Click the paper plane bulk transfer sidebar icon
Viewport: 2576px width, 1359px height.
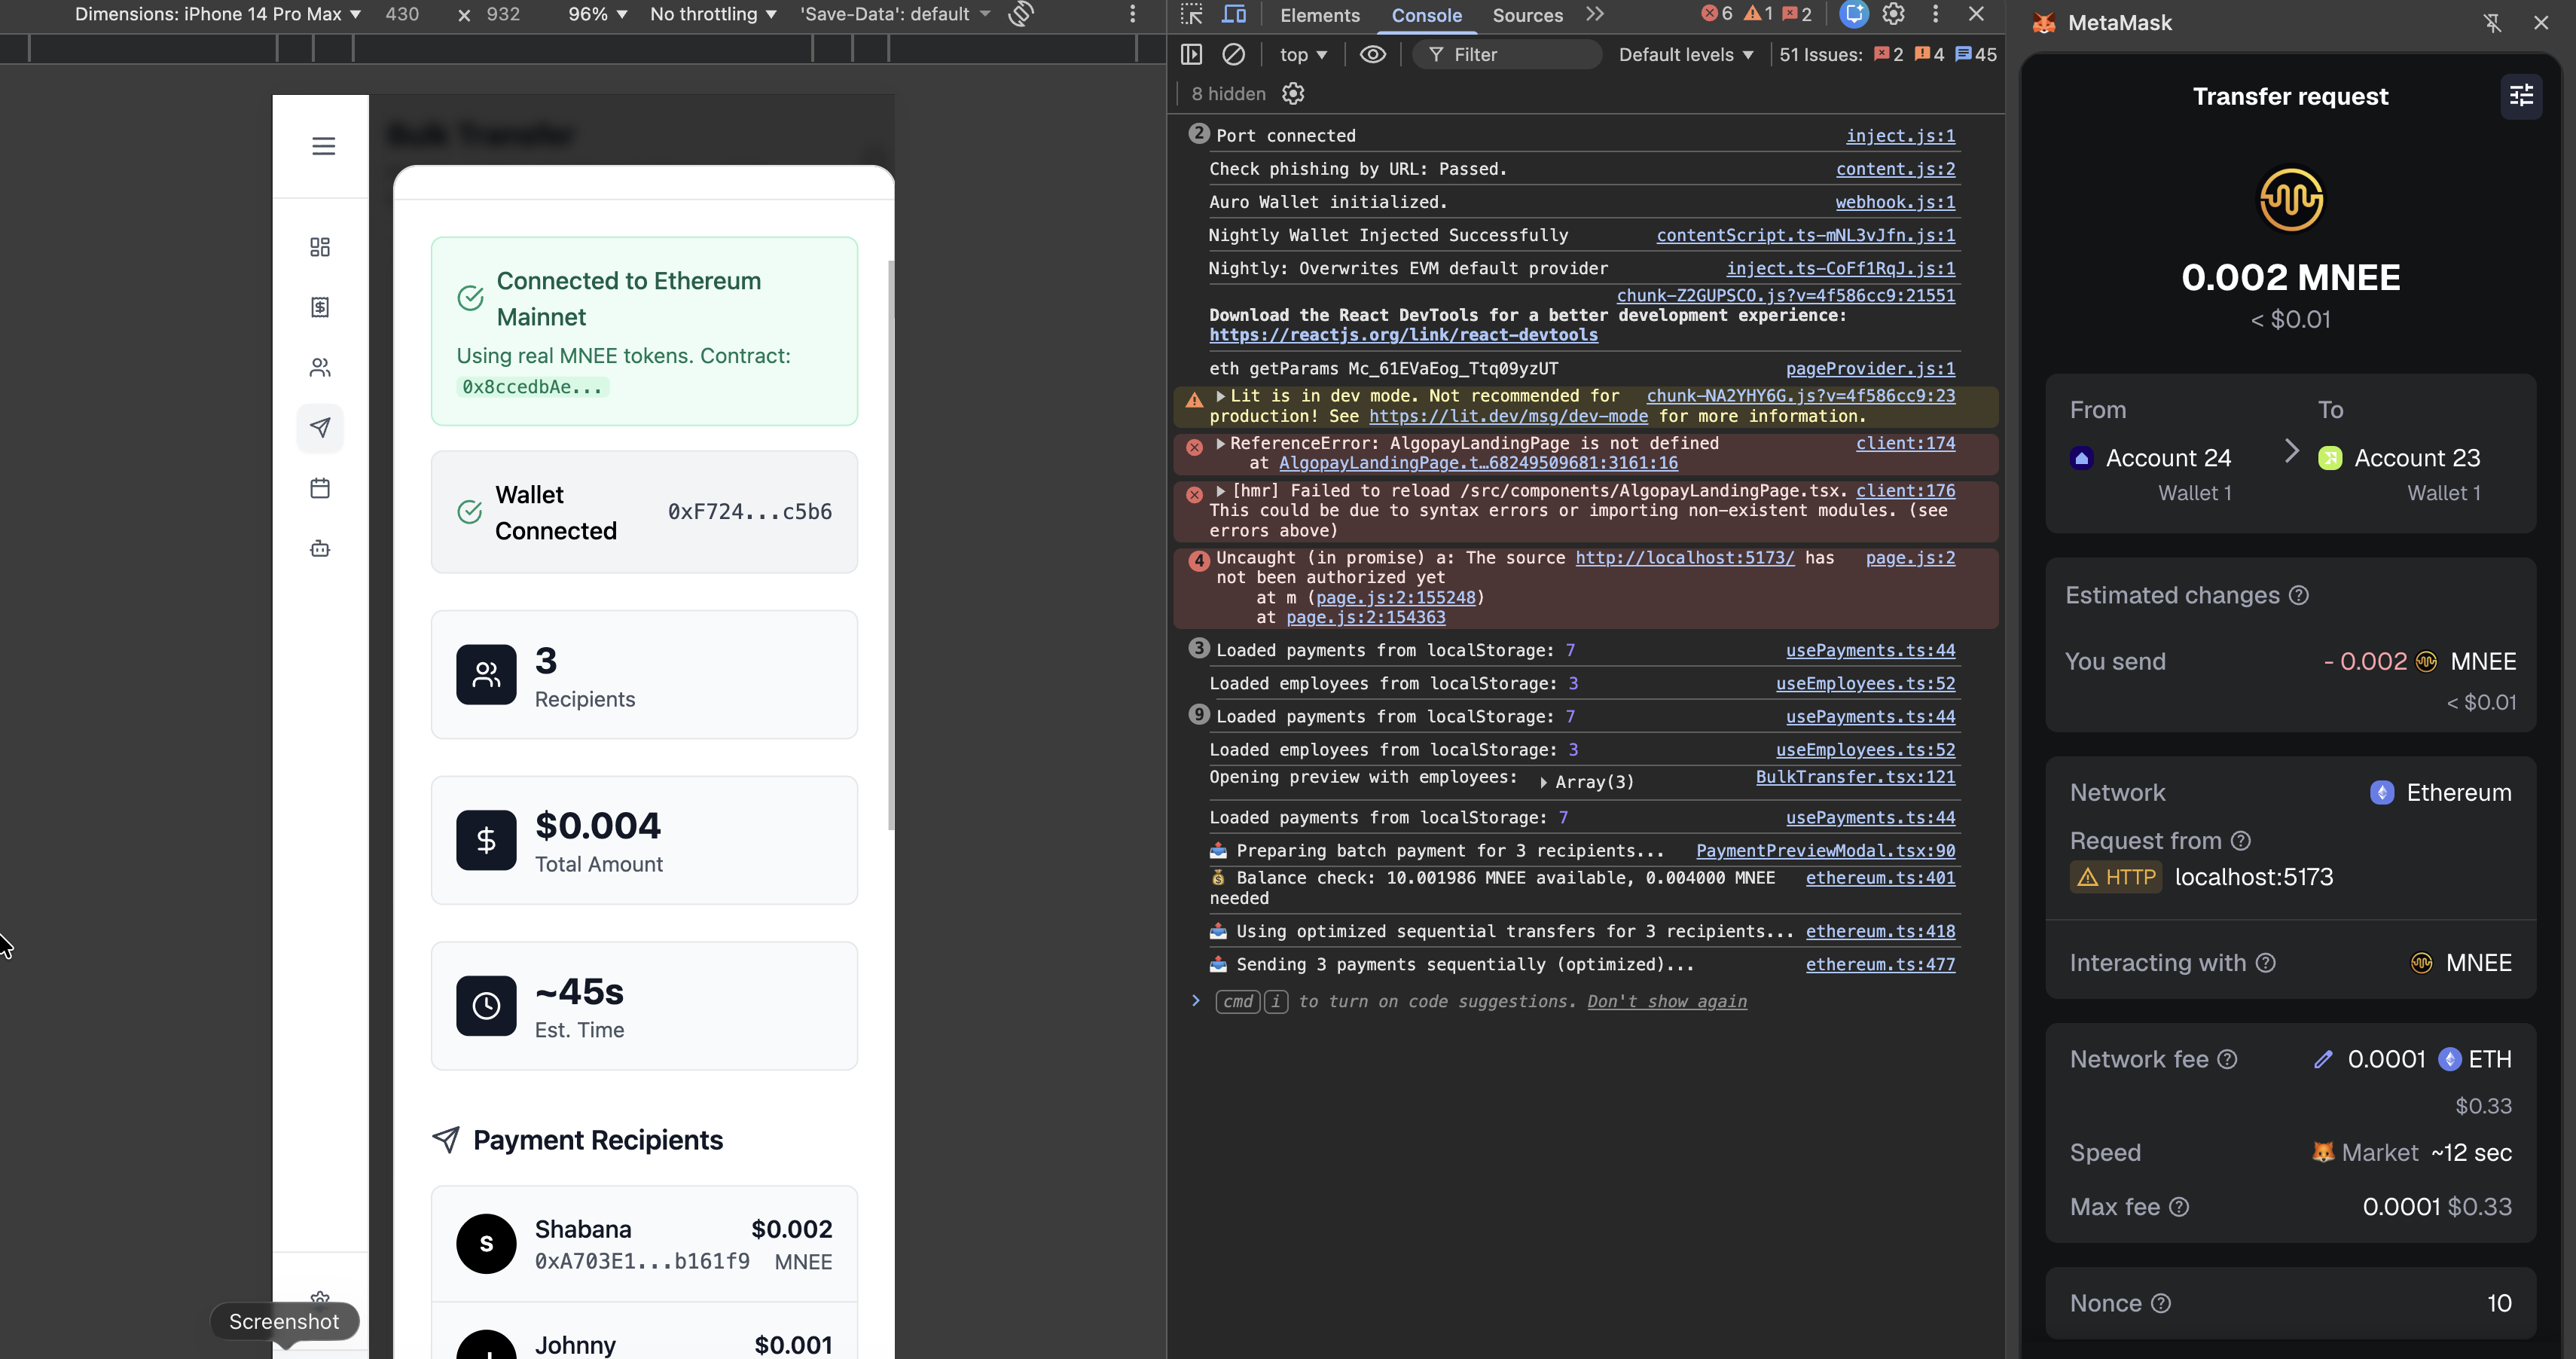pos(320,428)
